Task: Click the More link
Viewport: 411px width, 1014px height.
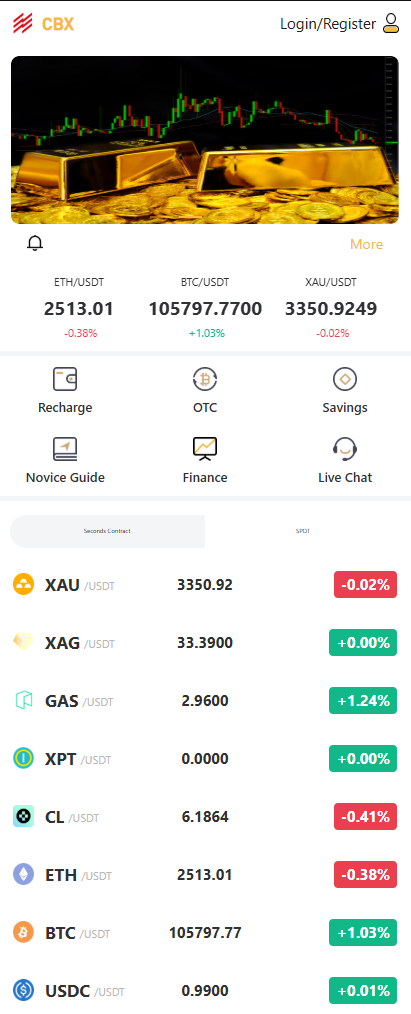Action: point(366,244)
